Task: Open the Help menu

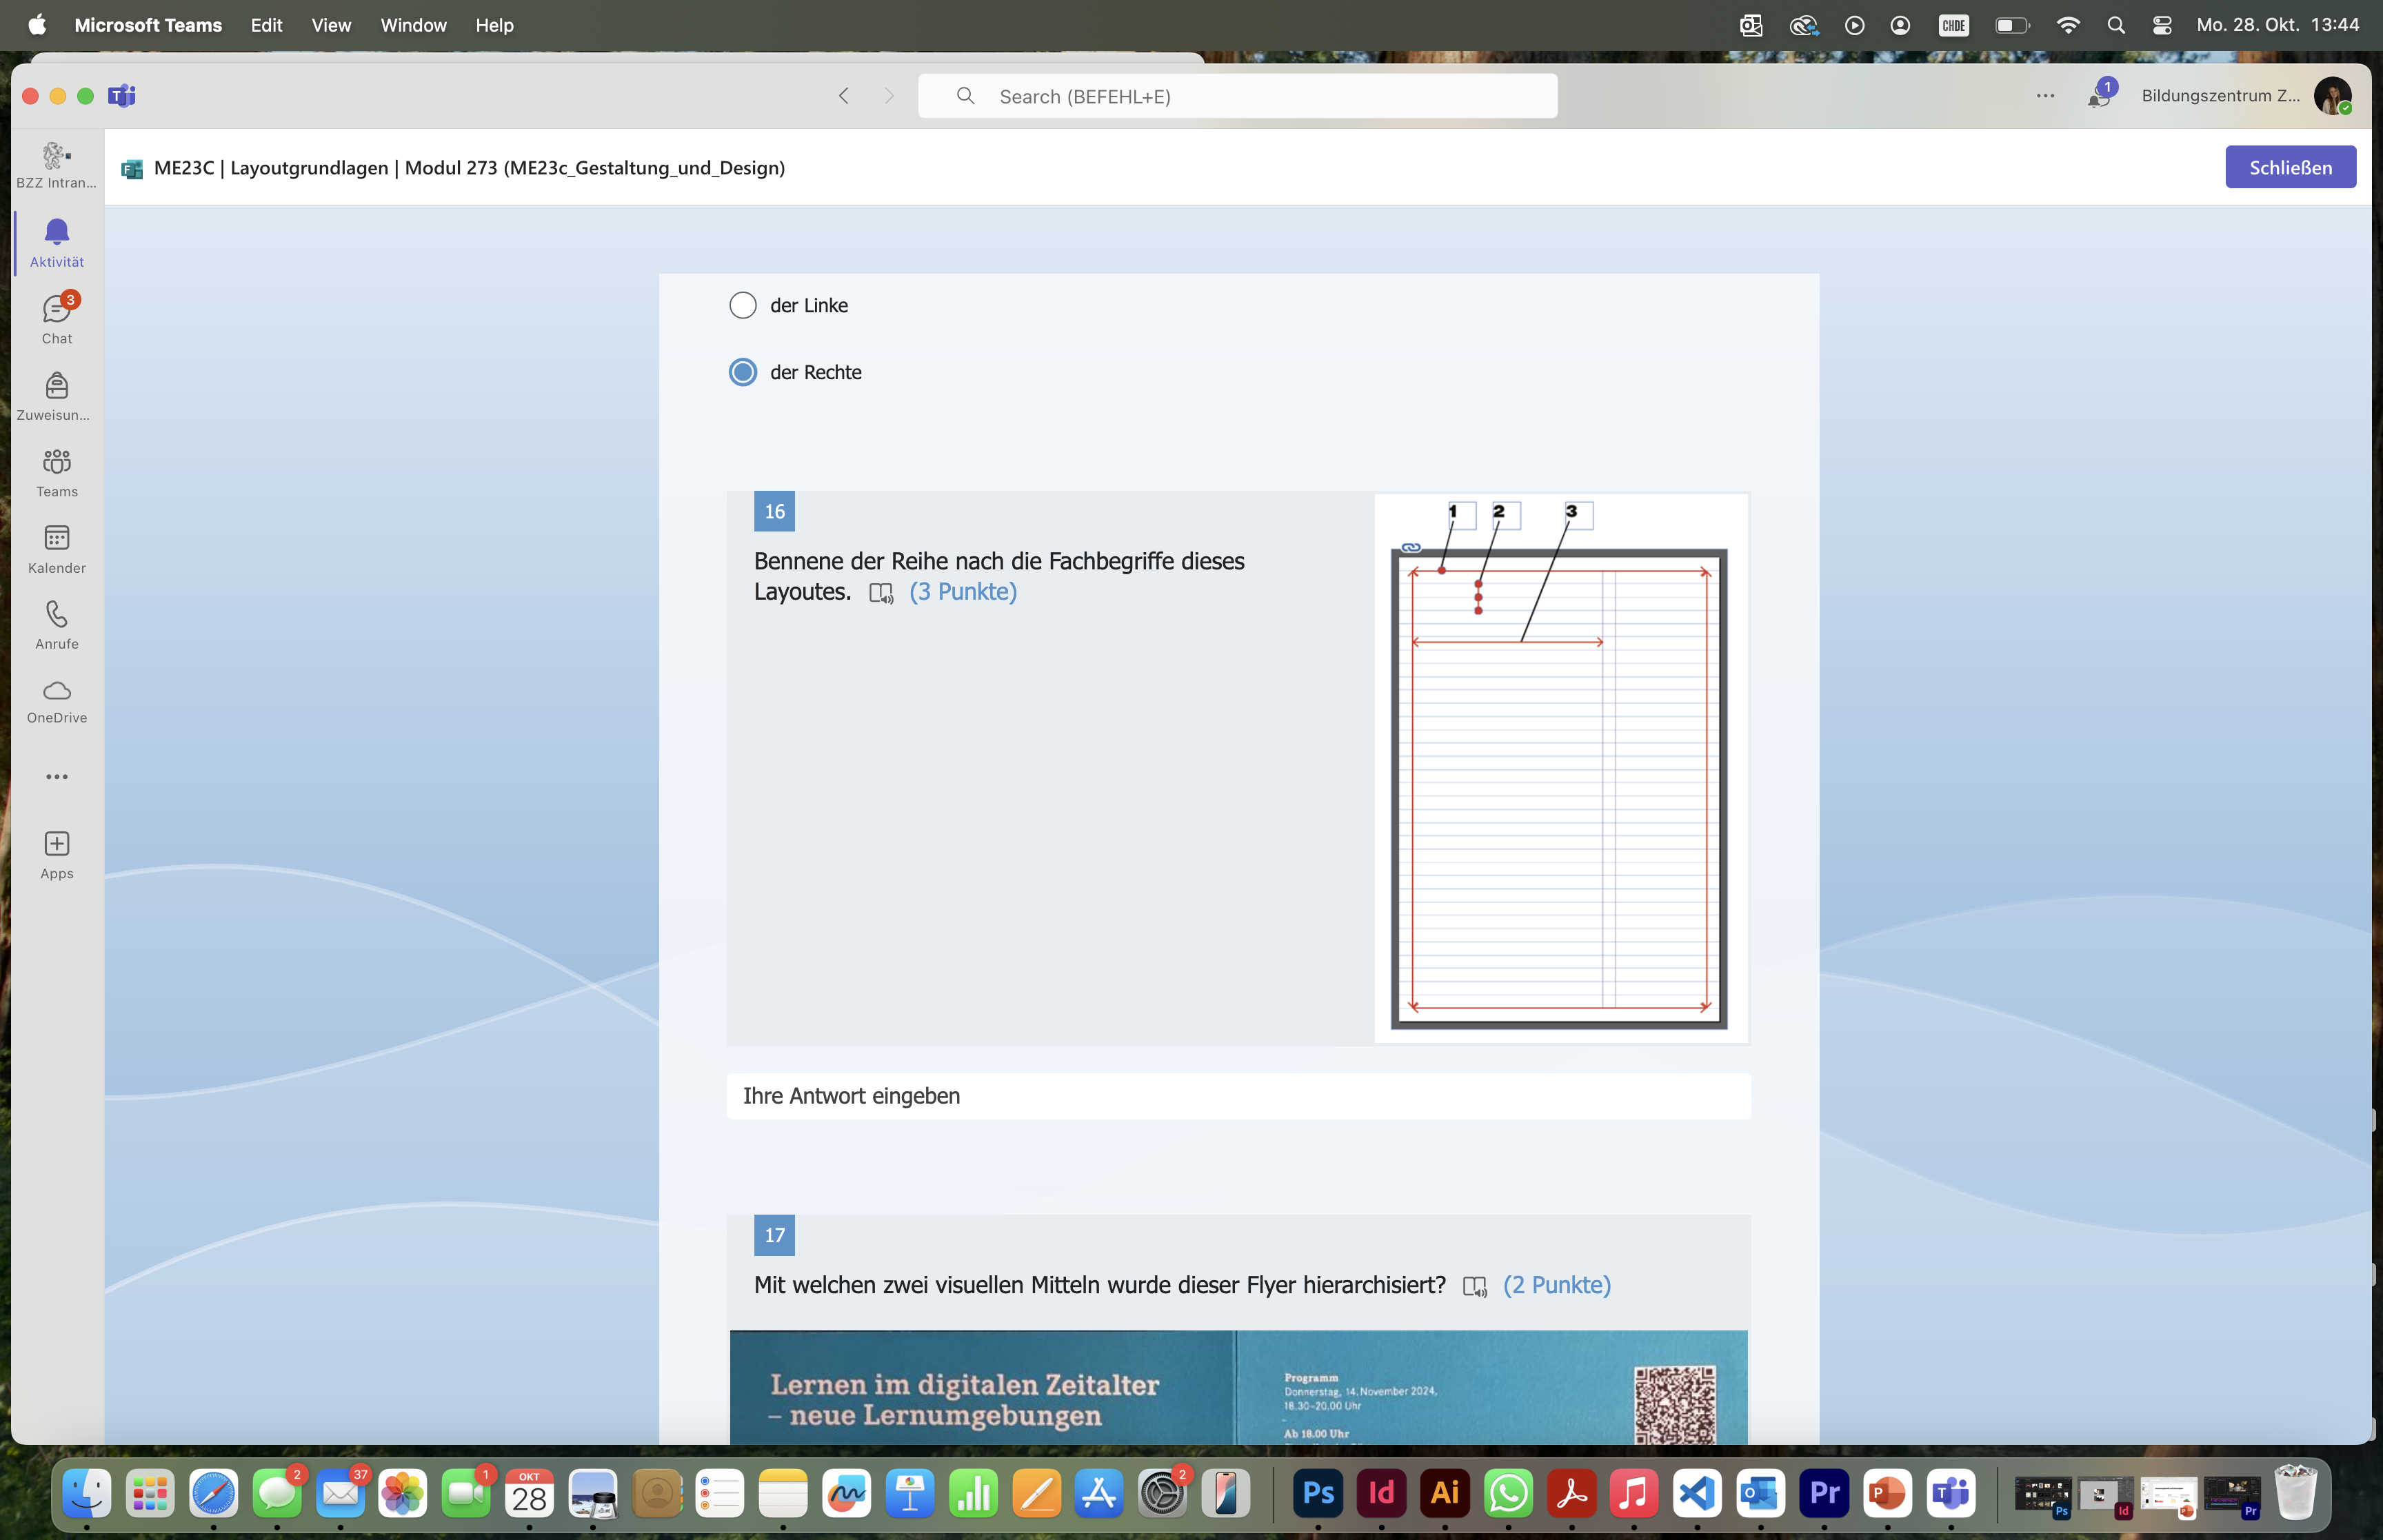Action: (494, 25)
